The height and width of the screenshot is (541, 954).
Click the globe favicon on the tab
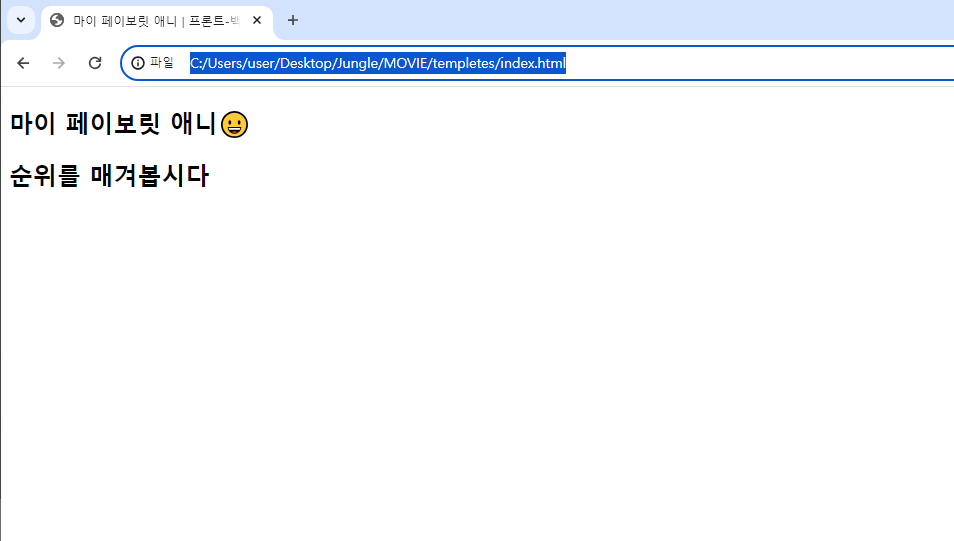[57, 21]
